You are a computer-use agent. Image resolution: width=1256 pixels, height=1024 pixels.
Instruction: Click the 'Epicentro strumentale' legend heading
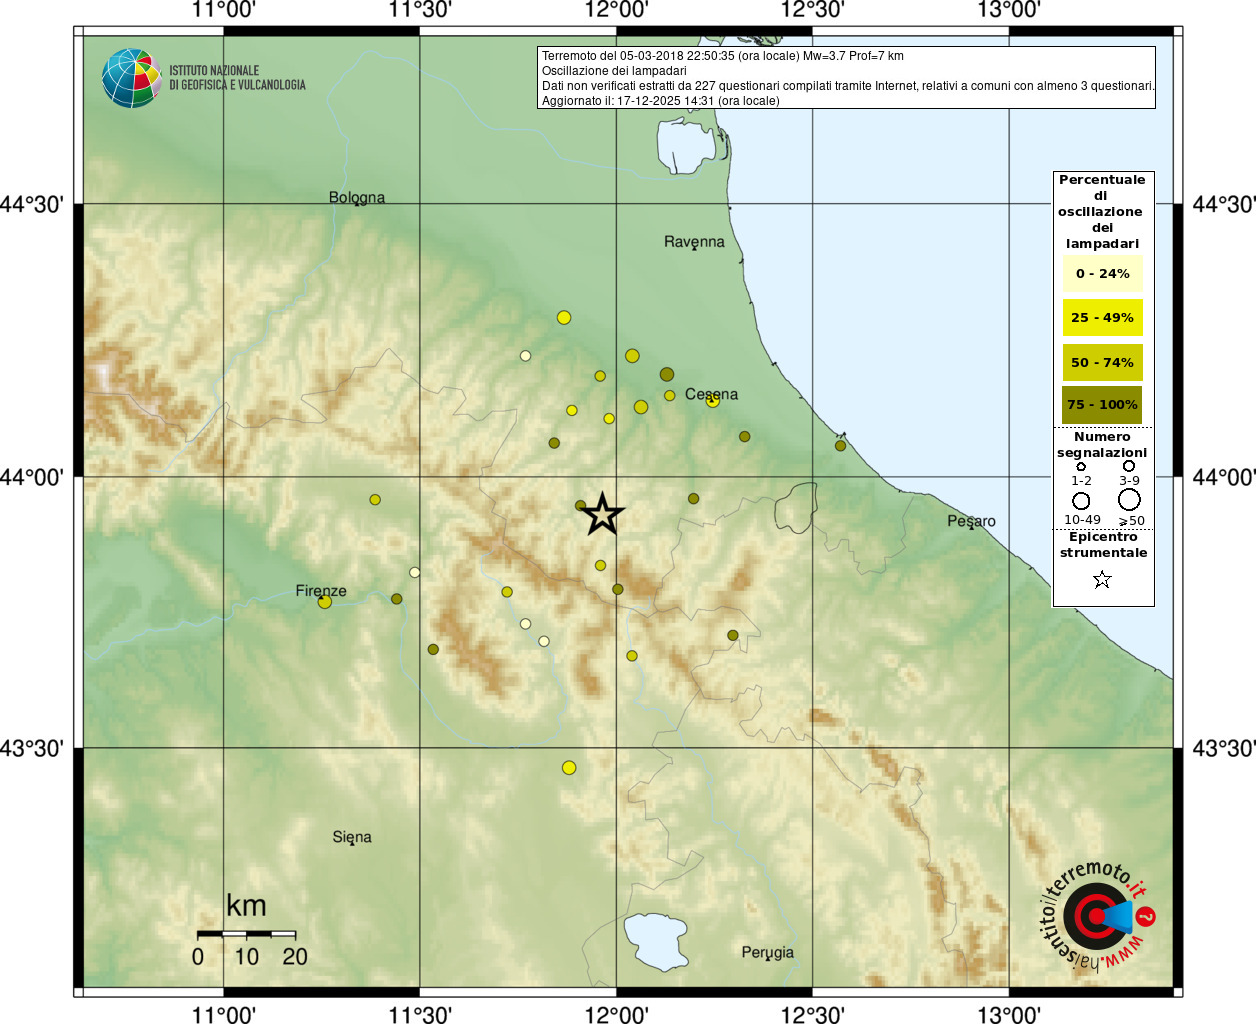(1103, 545)
